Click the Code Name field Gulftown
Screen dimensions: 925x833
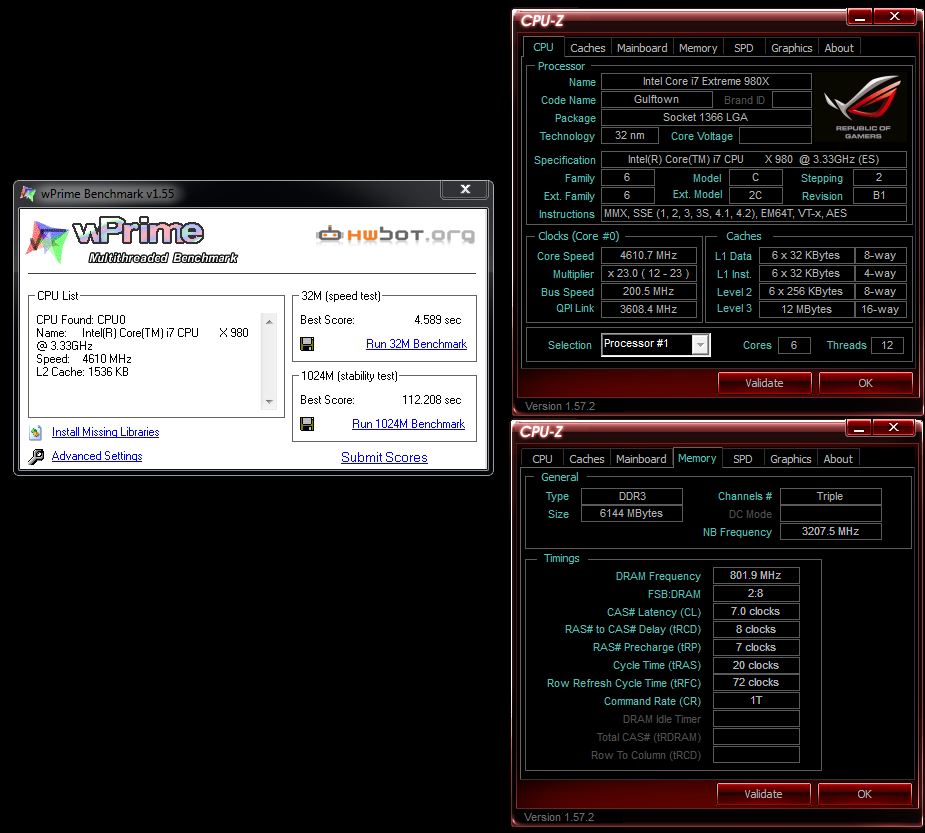point(657,100)
